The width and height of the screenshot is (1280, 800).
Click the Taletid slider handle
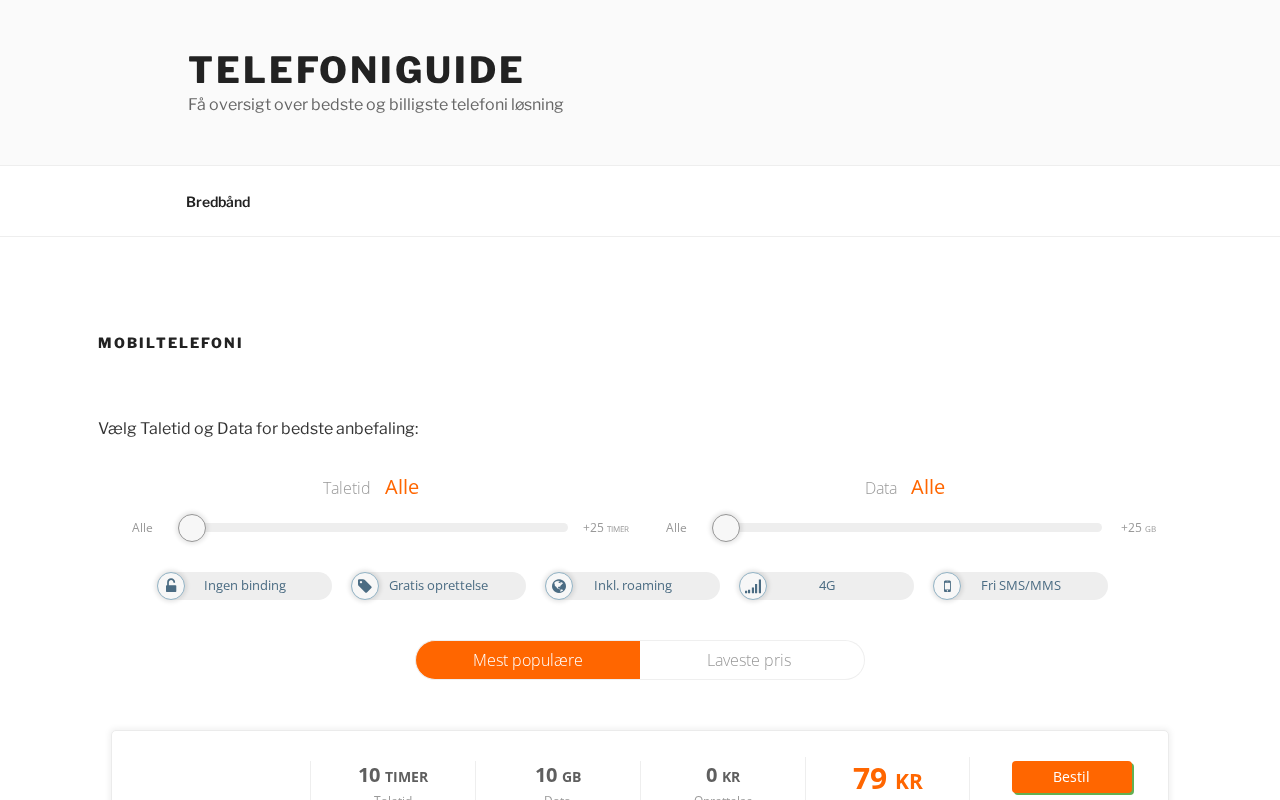[x=192, y=528]
